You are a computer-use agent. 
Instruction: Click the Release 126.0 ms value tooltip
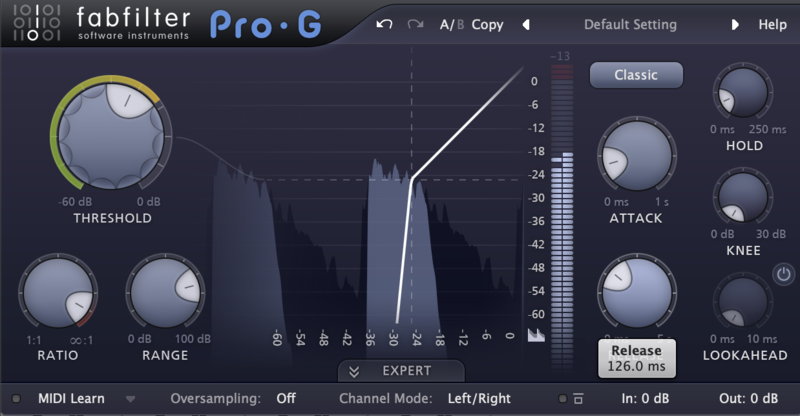[x=637, y=358]
